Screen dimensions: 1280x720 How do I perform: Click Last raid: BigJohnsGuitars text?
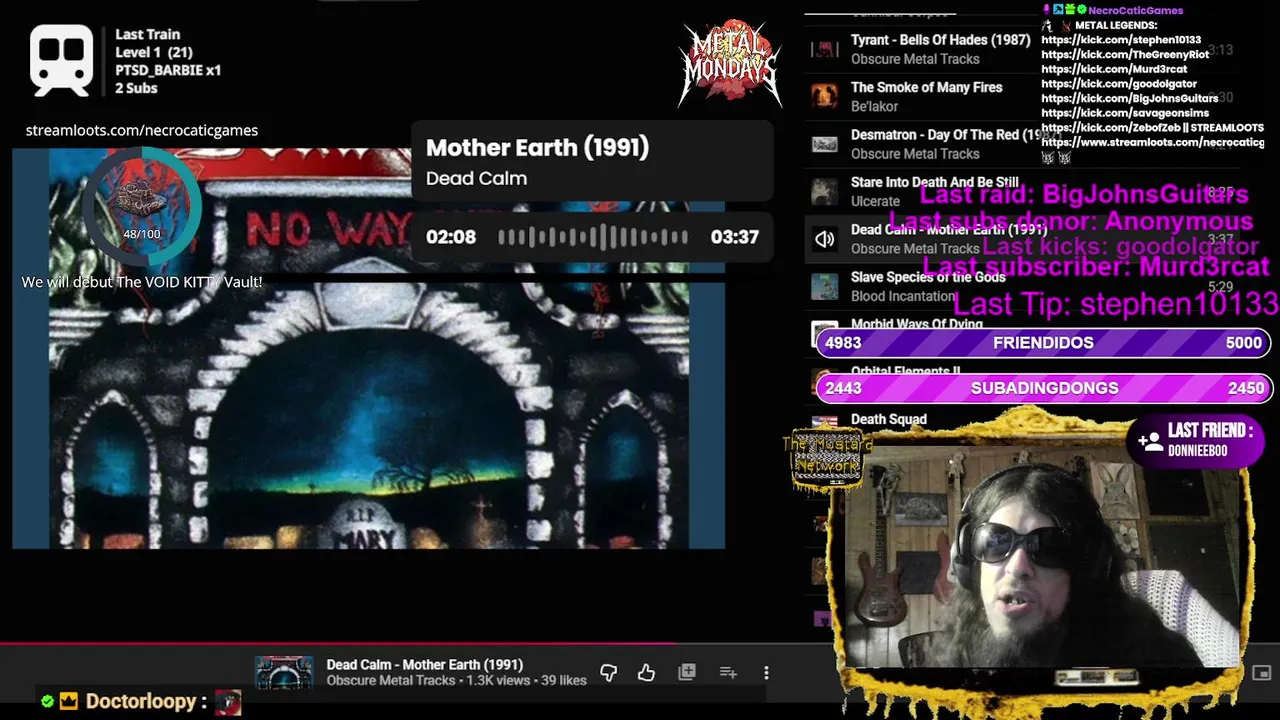click(x=1084, y=194)
